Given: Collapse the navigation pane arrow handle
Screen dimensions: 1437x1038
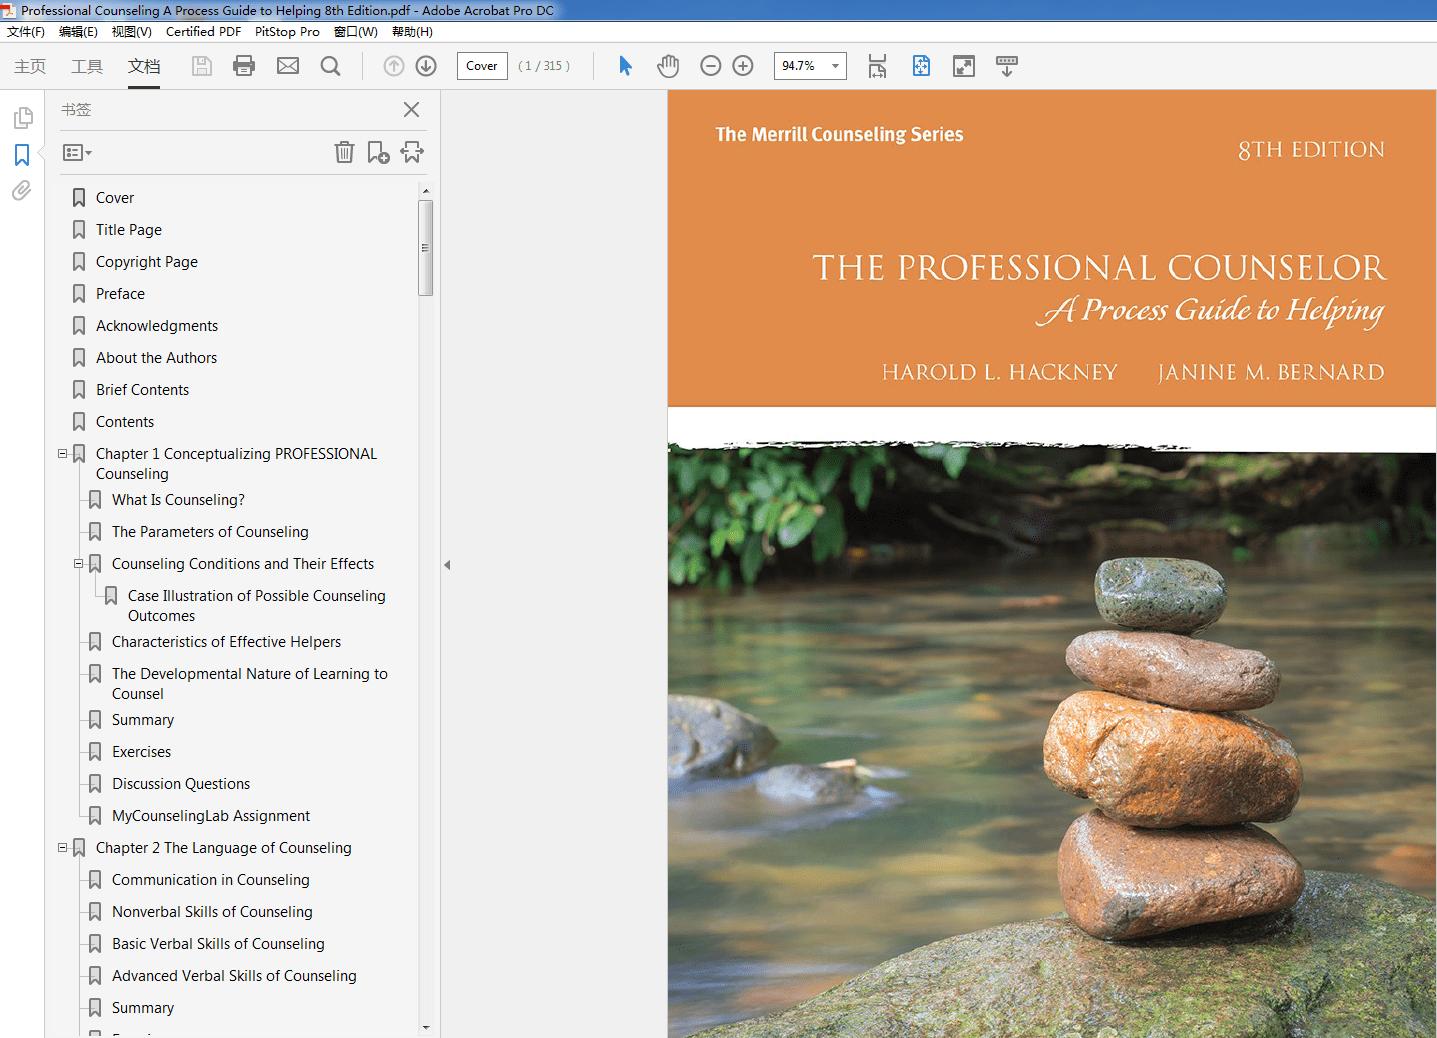Looking at the screenshot, I should point(447,565).
